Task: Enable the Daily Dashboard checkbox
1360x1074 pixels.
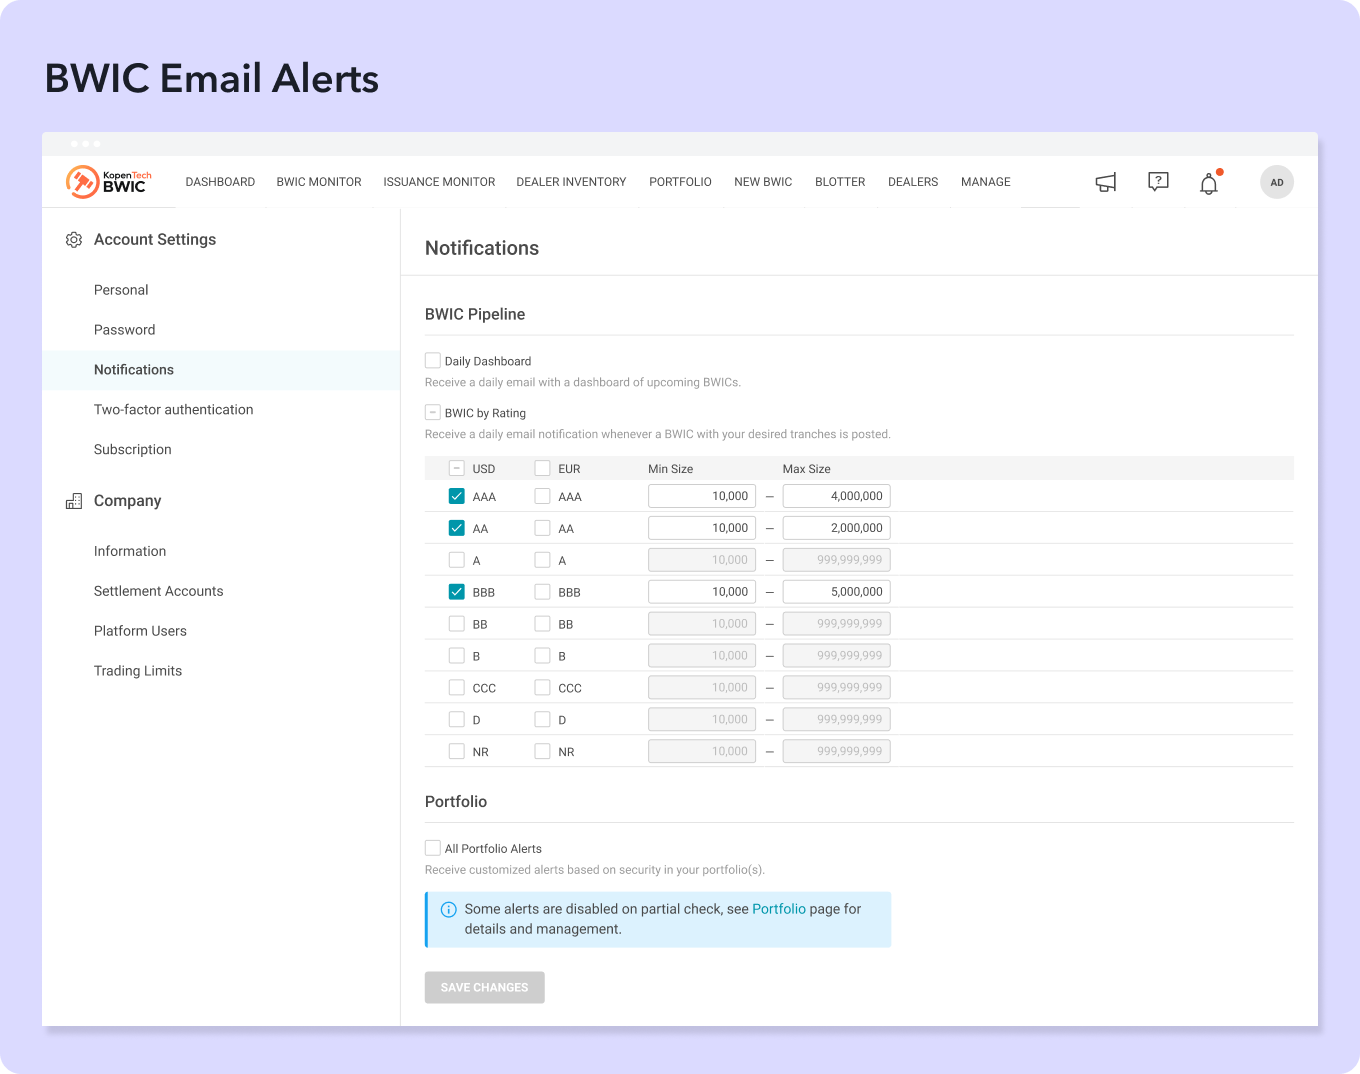Action: tap(433, 361)
